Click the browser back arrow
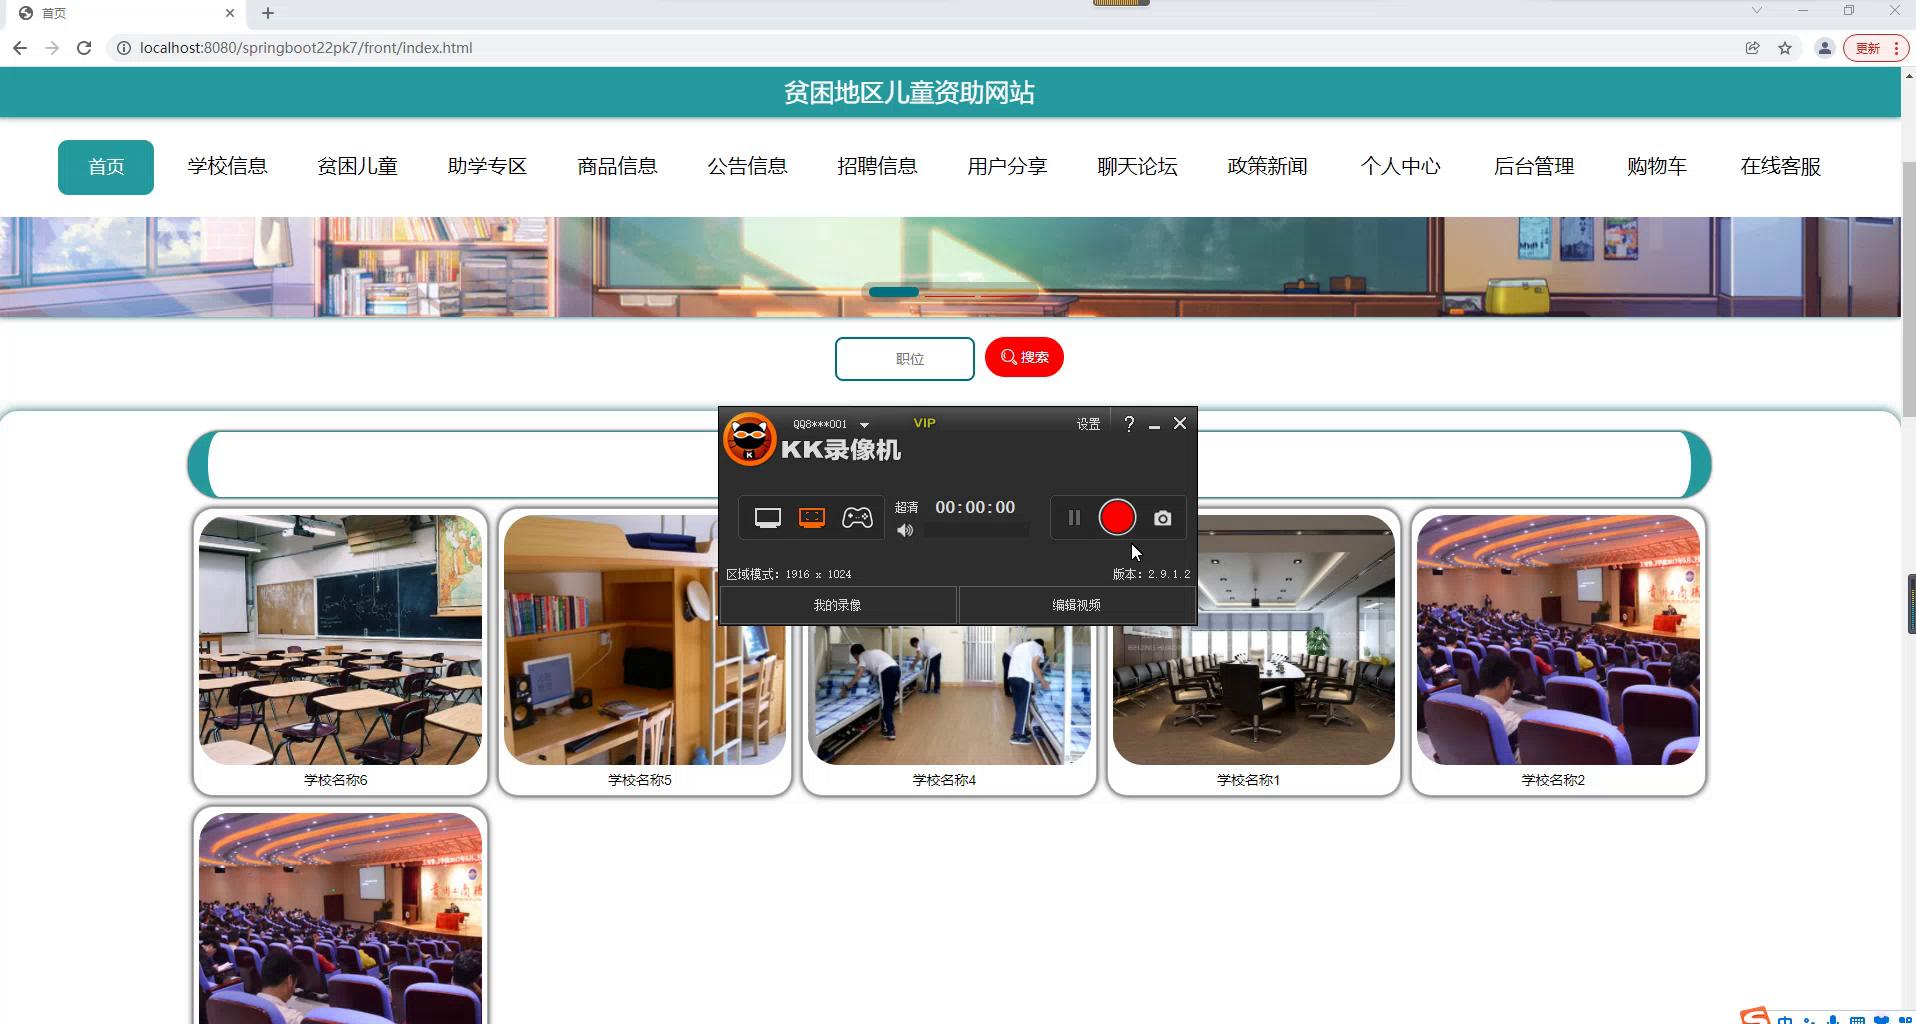 pos(20,48)
